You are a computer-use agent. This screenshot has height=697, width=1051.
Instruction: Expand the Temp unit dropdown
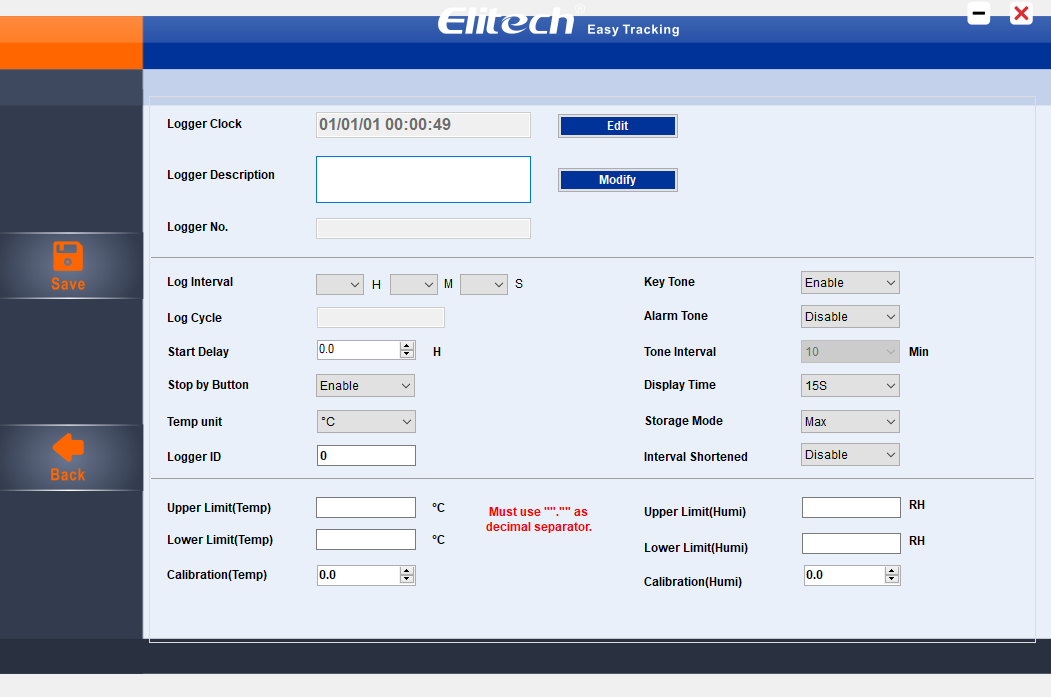coord(365,422)
